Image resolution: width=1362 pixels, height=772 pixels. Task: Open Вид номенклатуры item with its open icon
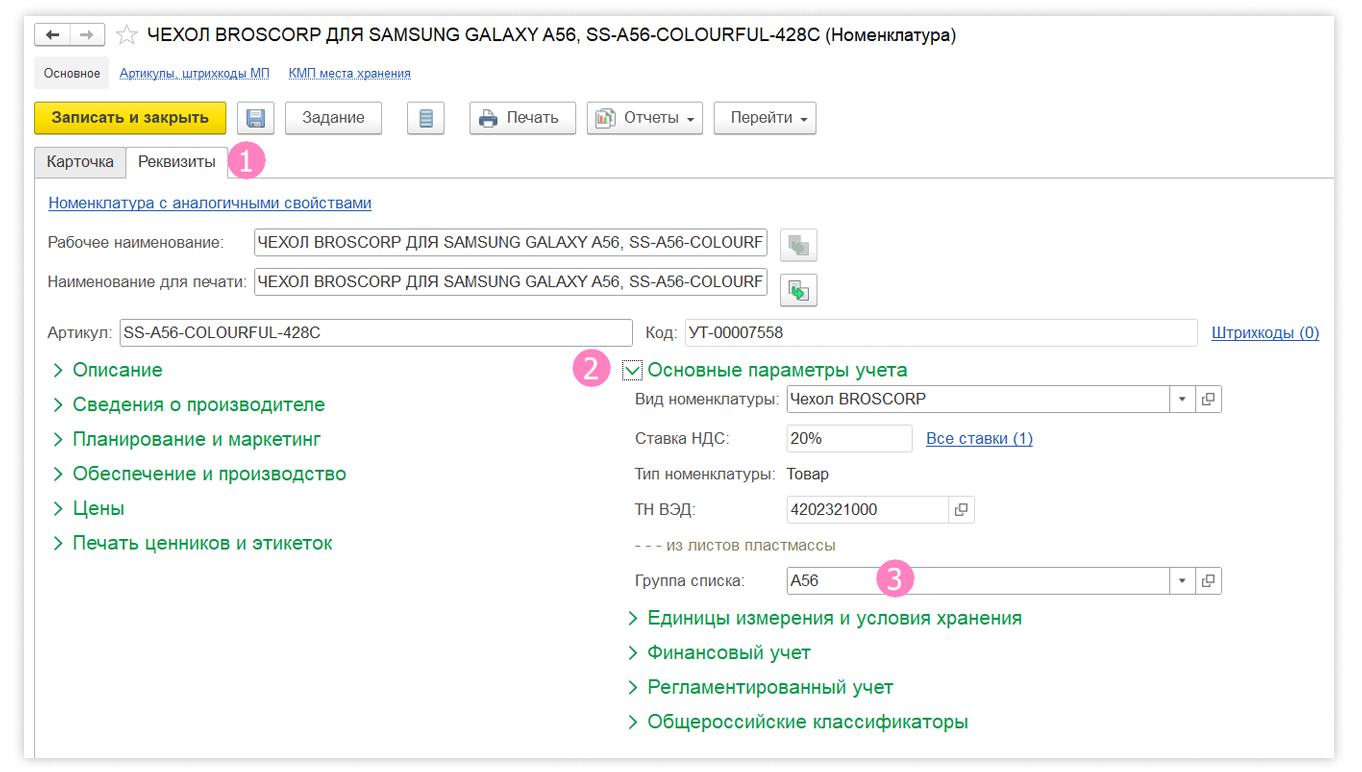click(x=1208, y=399)
